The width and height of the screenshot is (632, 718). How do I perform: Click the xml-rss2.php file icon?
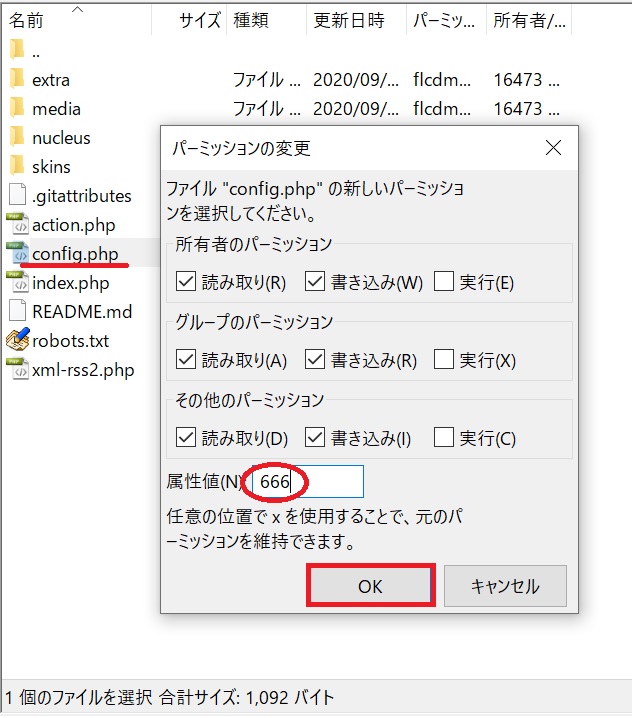[17, 369]
